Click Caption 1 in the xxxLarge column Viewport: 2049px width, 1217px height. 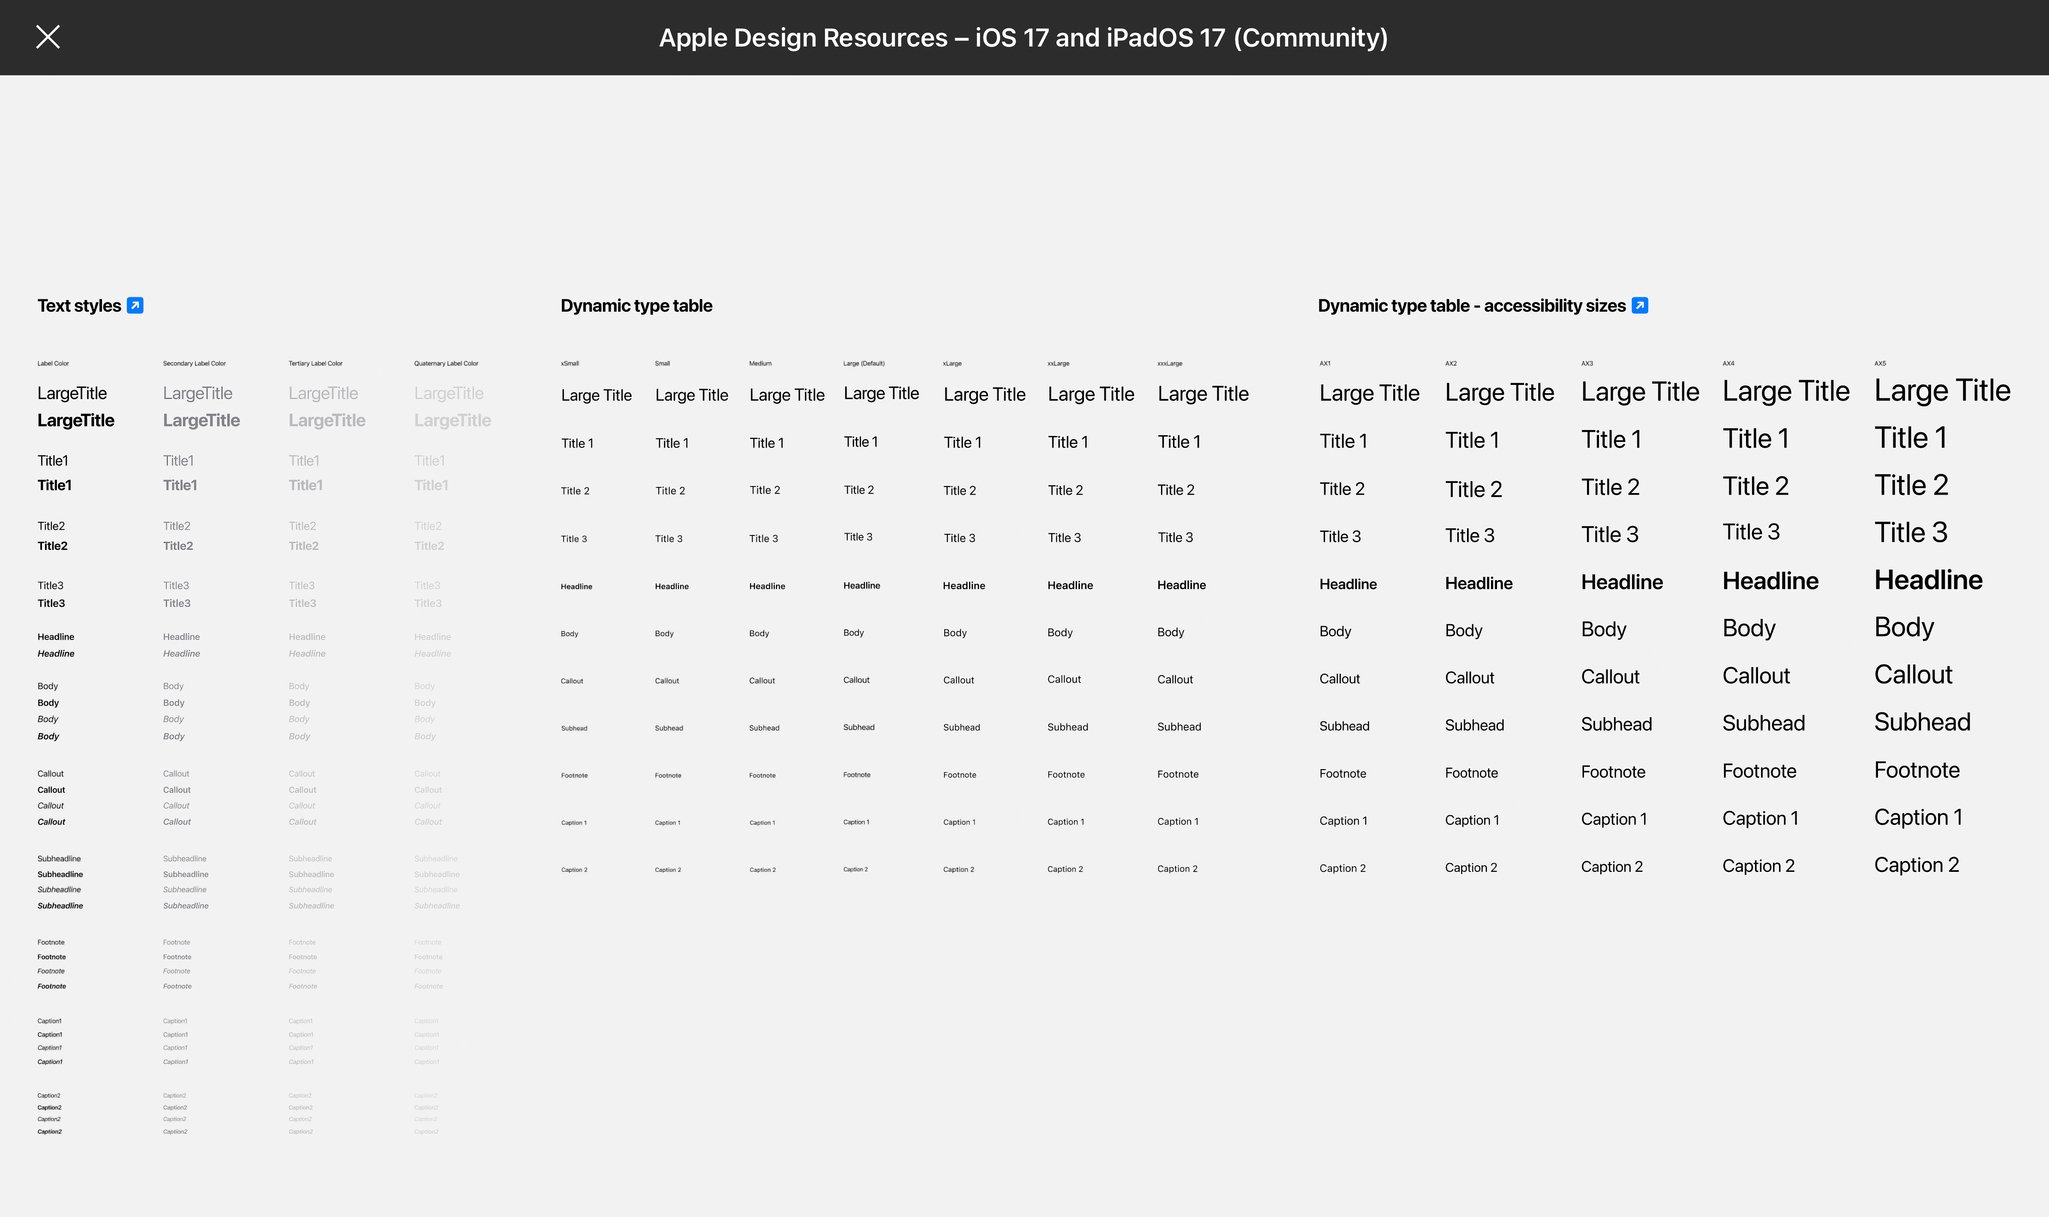pos(1177,822)
